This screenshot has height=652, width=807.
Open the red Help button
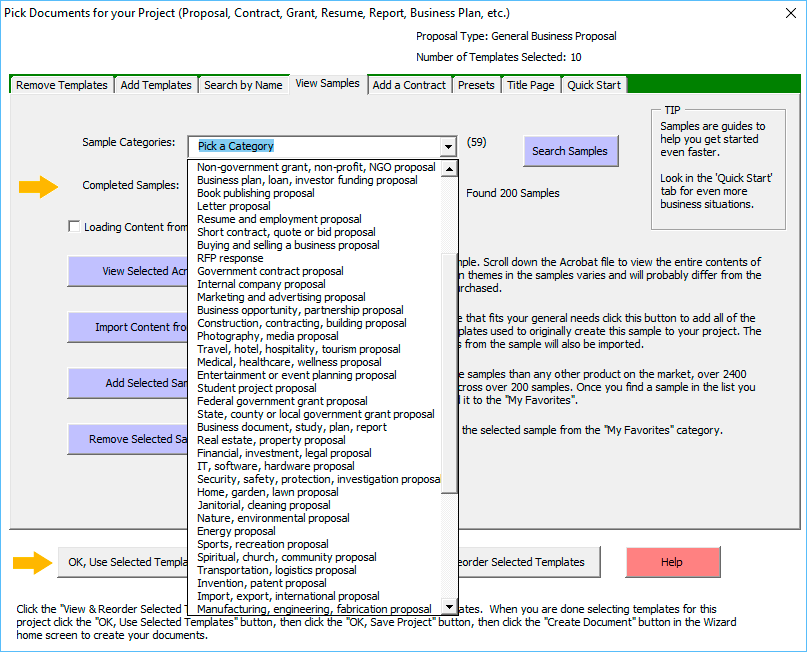click(x=673, y=562)
